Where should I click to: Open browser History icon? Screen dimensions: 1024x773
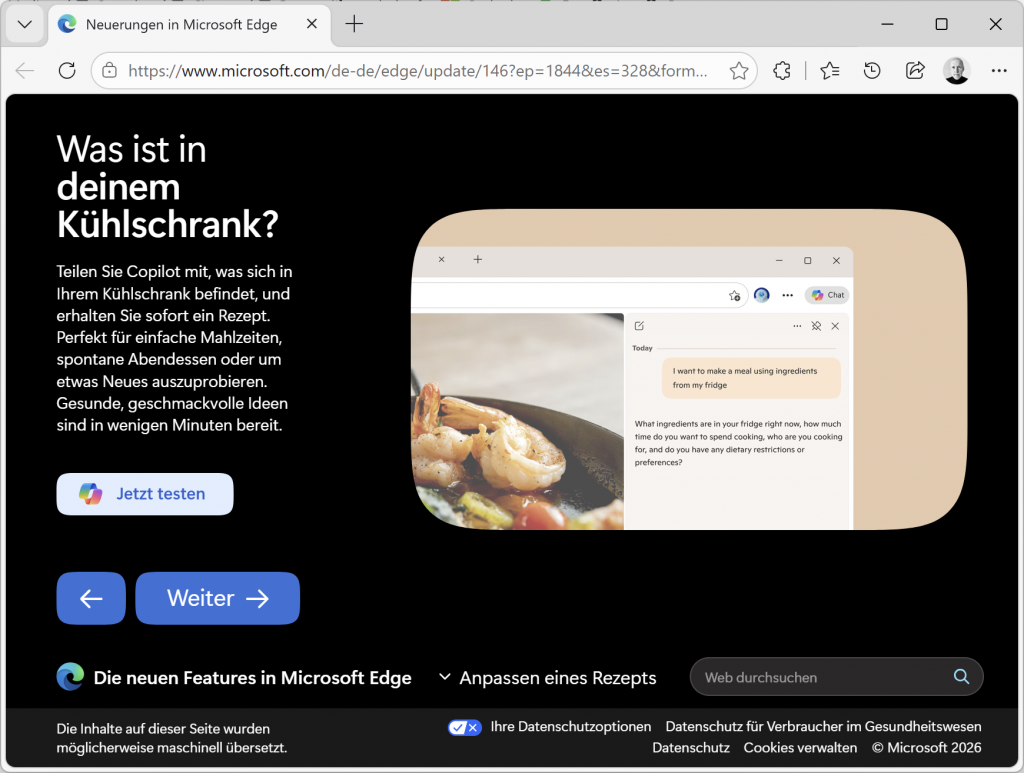[872, 71]
